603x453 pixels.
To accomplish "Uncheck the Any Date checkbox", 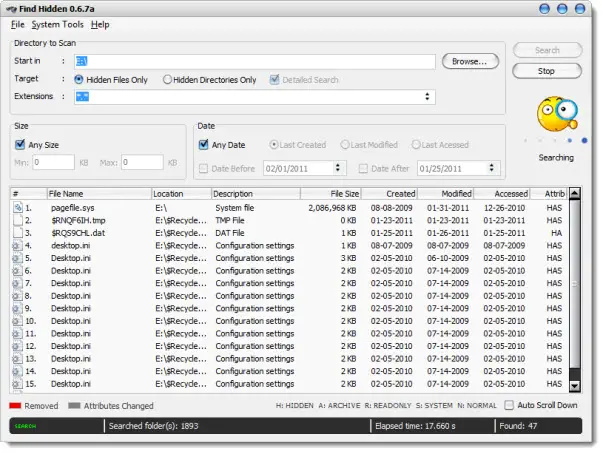I will point(203,145).
